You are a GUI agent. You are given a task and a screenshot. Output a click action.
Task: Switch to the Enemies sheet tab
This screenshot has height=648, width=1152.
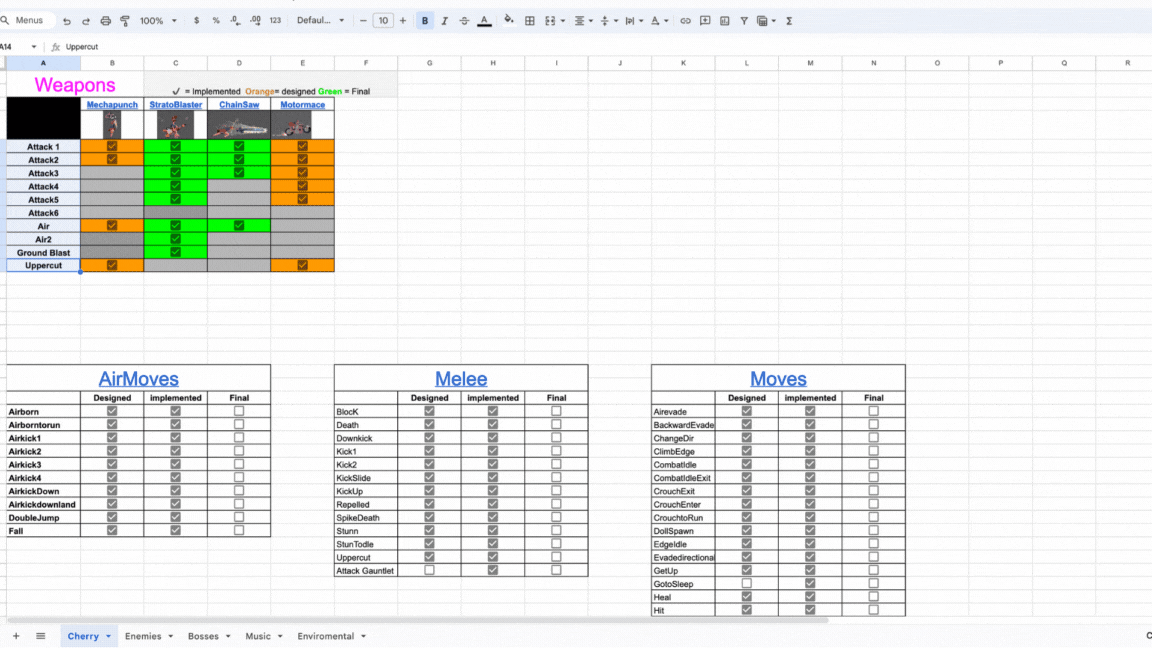click(143, 636)
